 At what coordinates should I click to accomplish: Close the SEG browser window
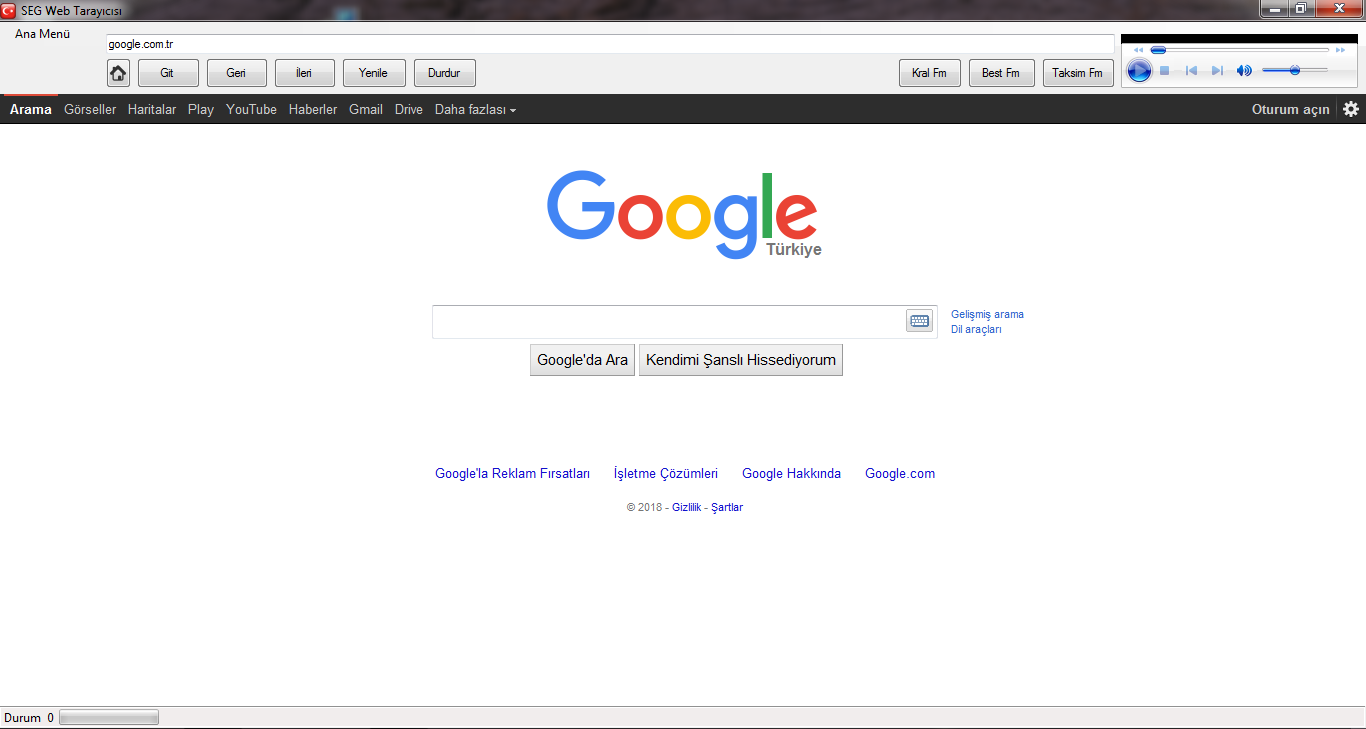point(1339,9)
